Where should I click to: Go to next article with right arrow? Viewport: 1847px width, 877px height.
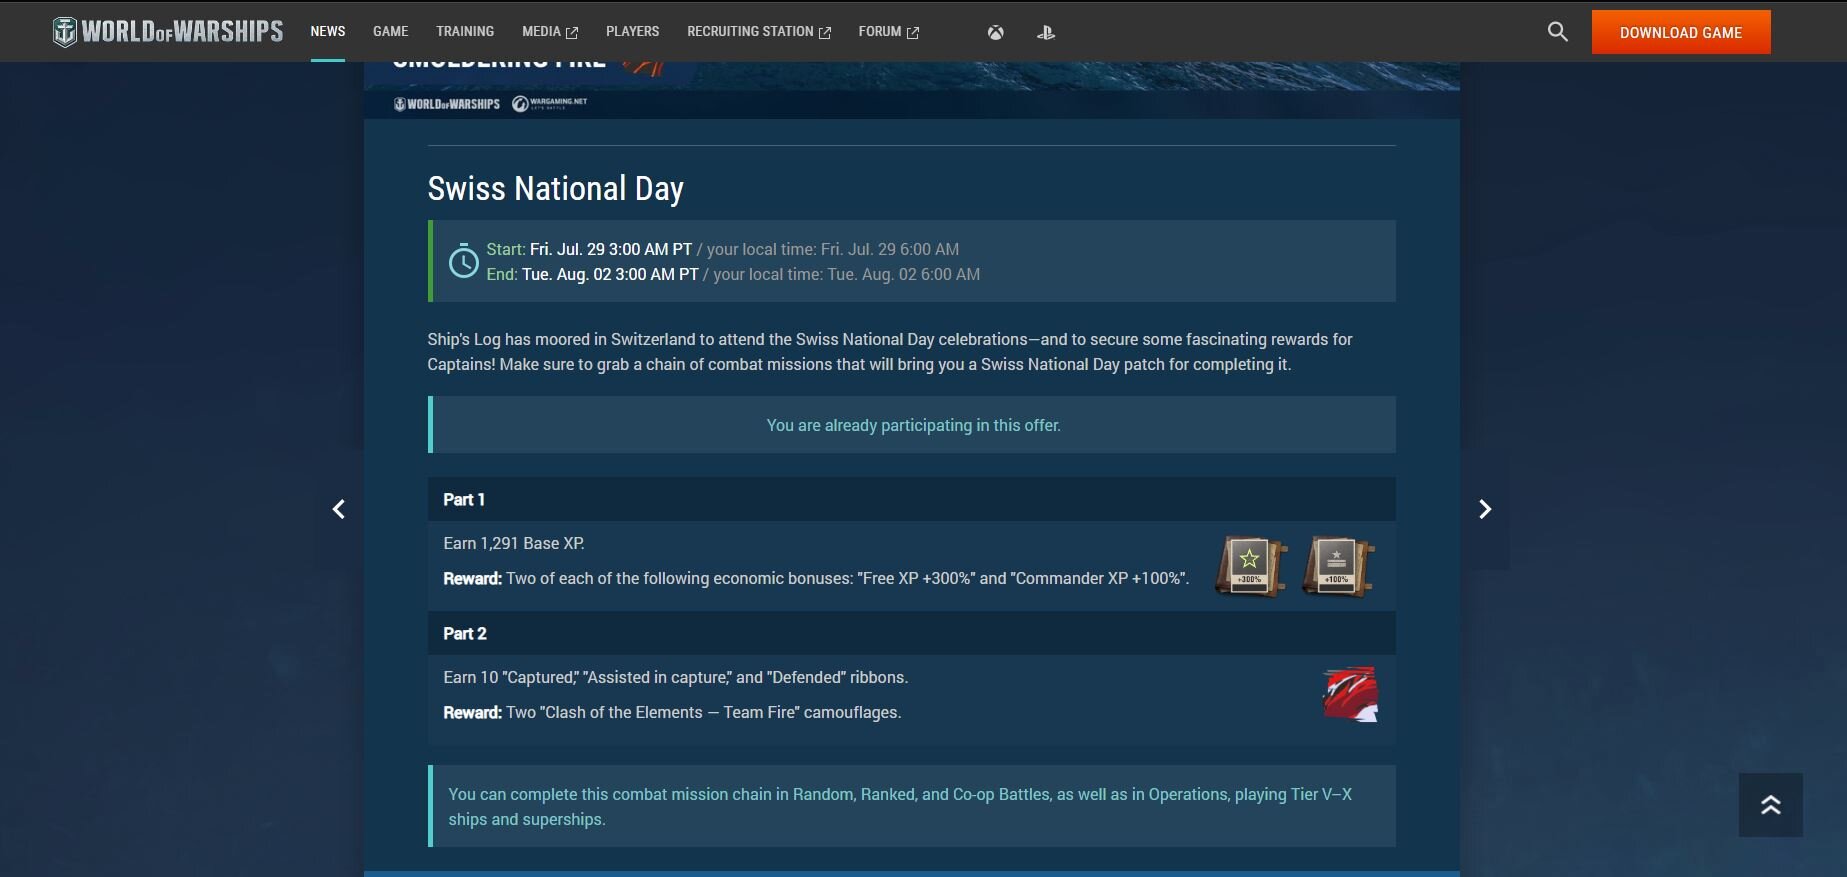pos(1484,510)
